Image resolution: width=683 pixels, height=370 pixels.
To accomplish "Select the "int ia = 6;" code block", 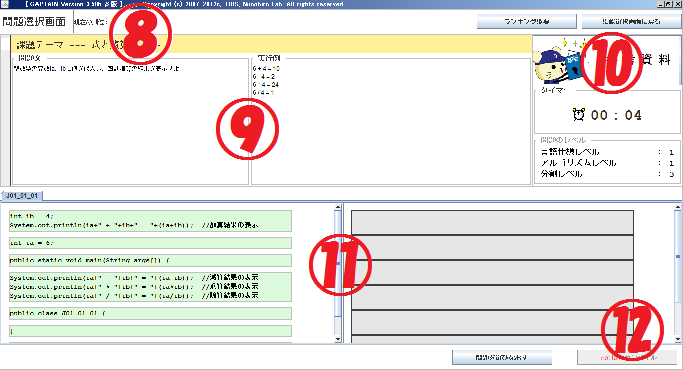I will [150, 243].
